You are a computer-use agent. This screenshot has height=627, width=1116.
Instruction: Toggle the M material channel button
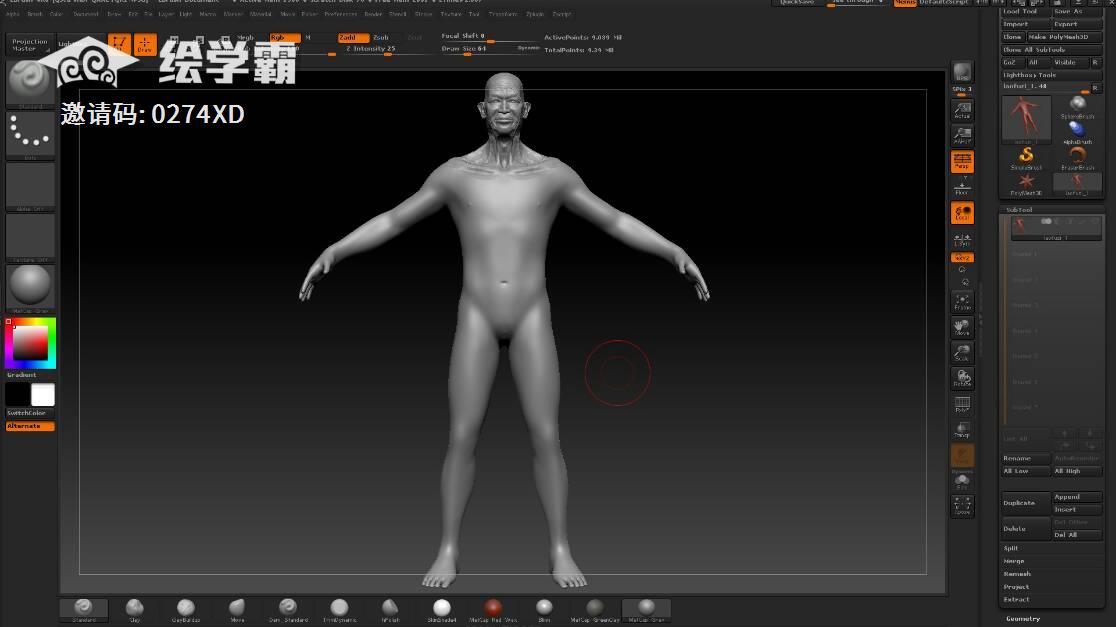point(308,37)
